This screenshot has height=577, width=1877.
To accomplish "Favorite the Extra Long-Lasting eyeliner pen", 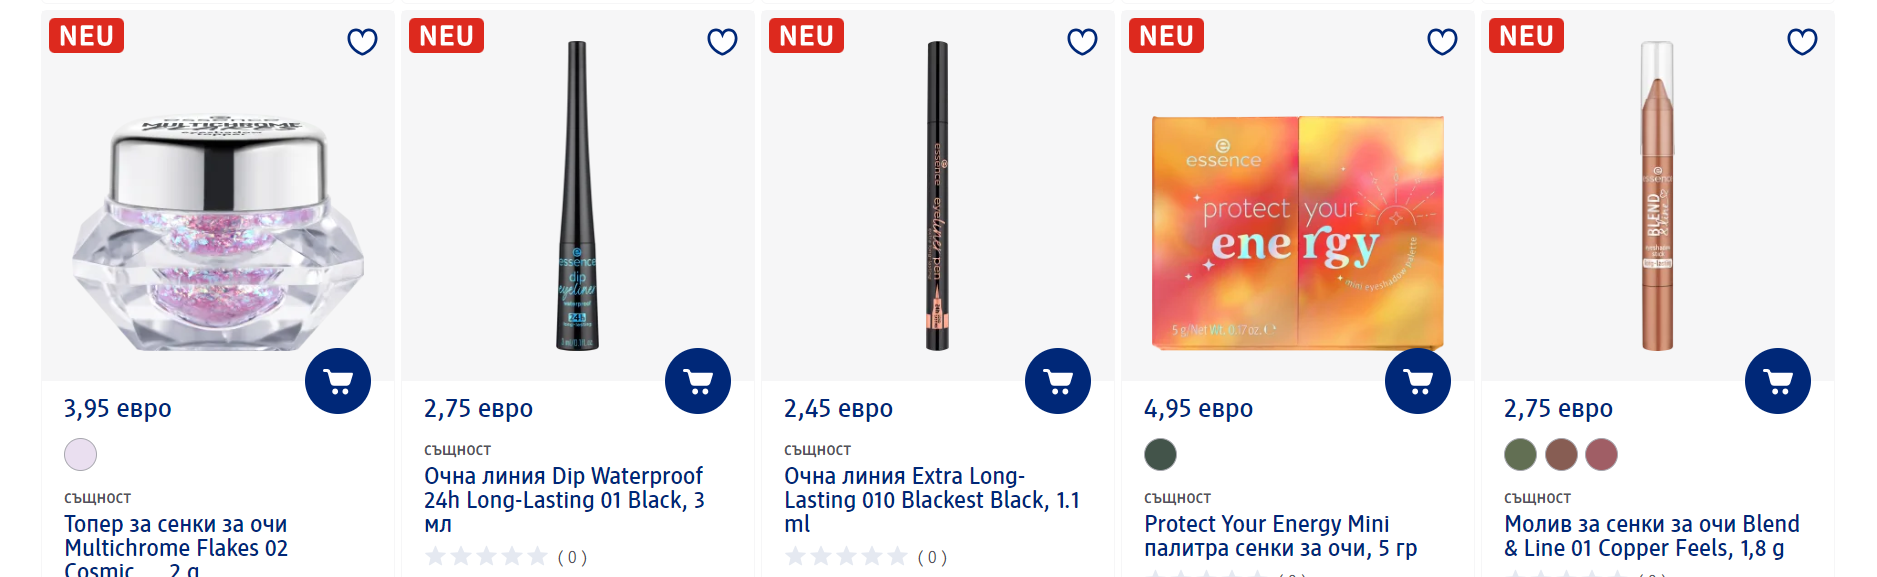I will pyautogui.click(x=1082, y=42).
